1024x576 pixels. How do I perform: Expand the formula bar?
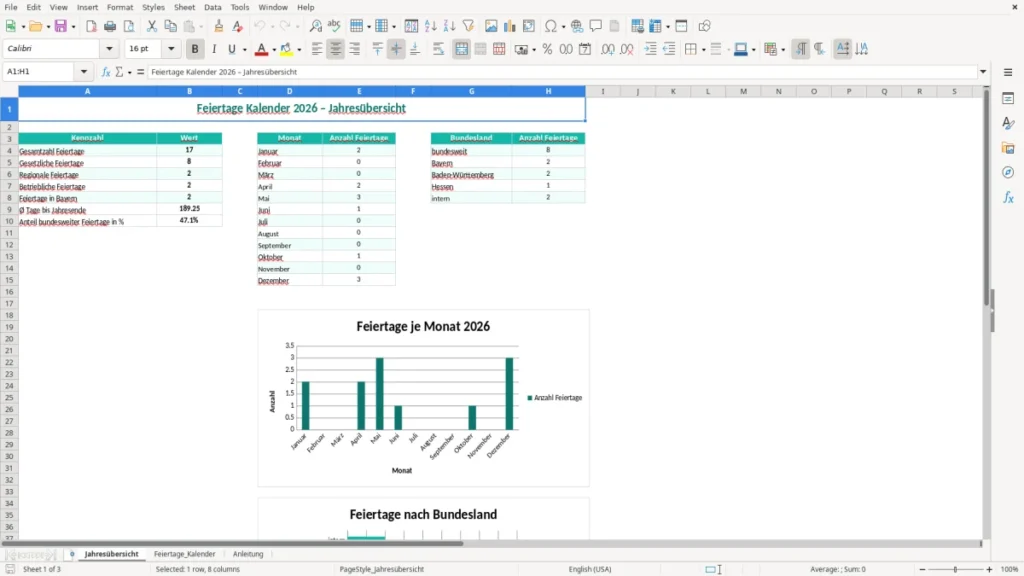click(983, 72)
